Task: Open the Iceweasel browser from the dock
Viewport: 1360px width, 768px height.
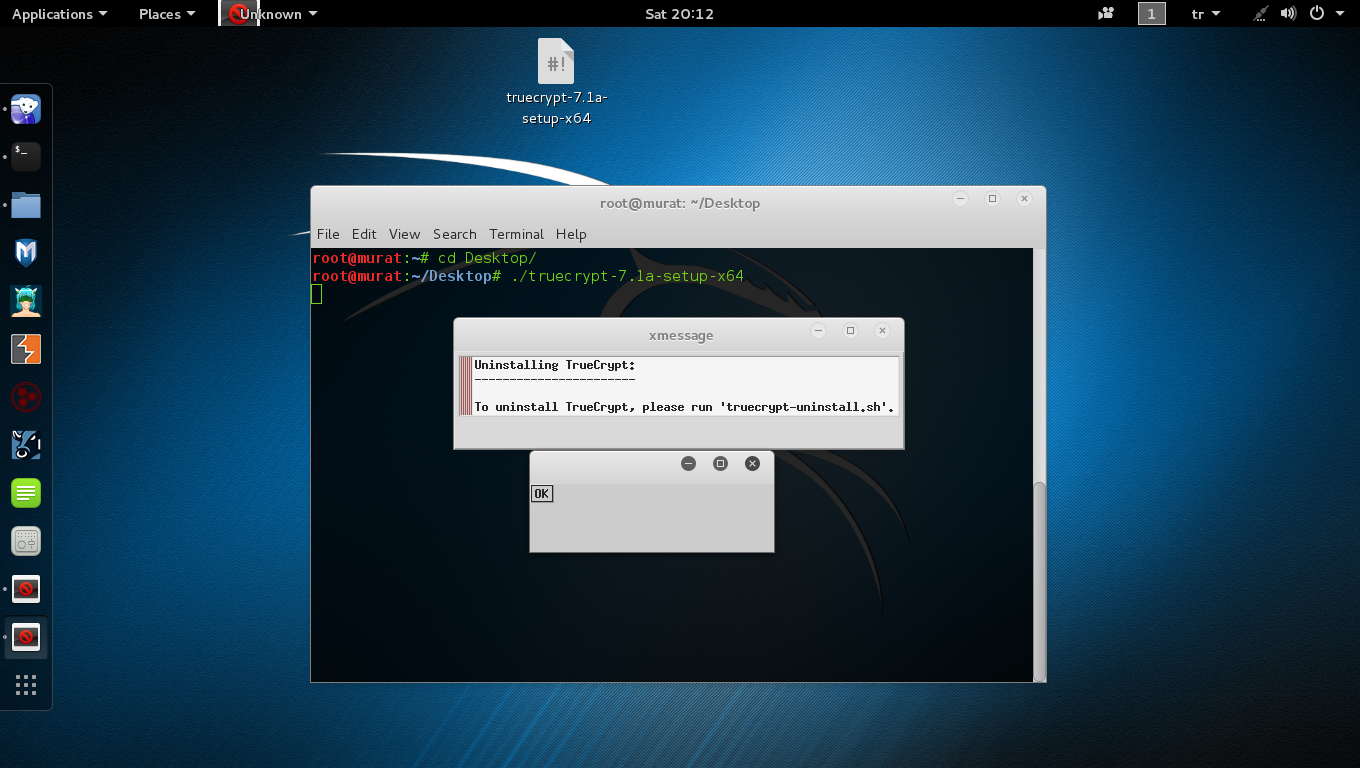Action: 26,108
